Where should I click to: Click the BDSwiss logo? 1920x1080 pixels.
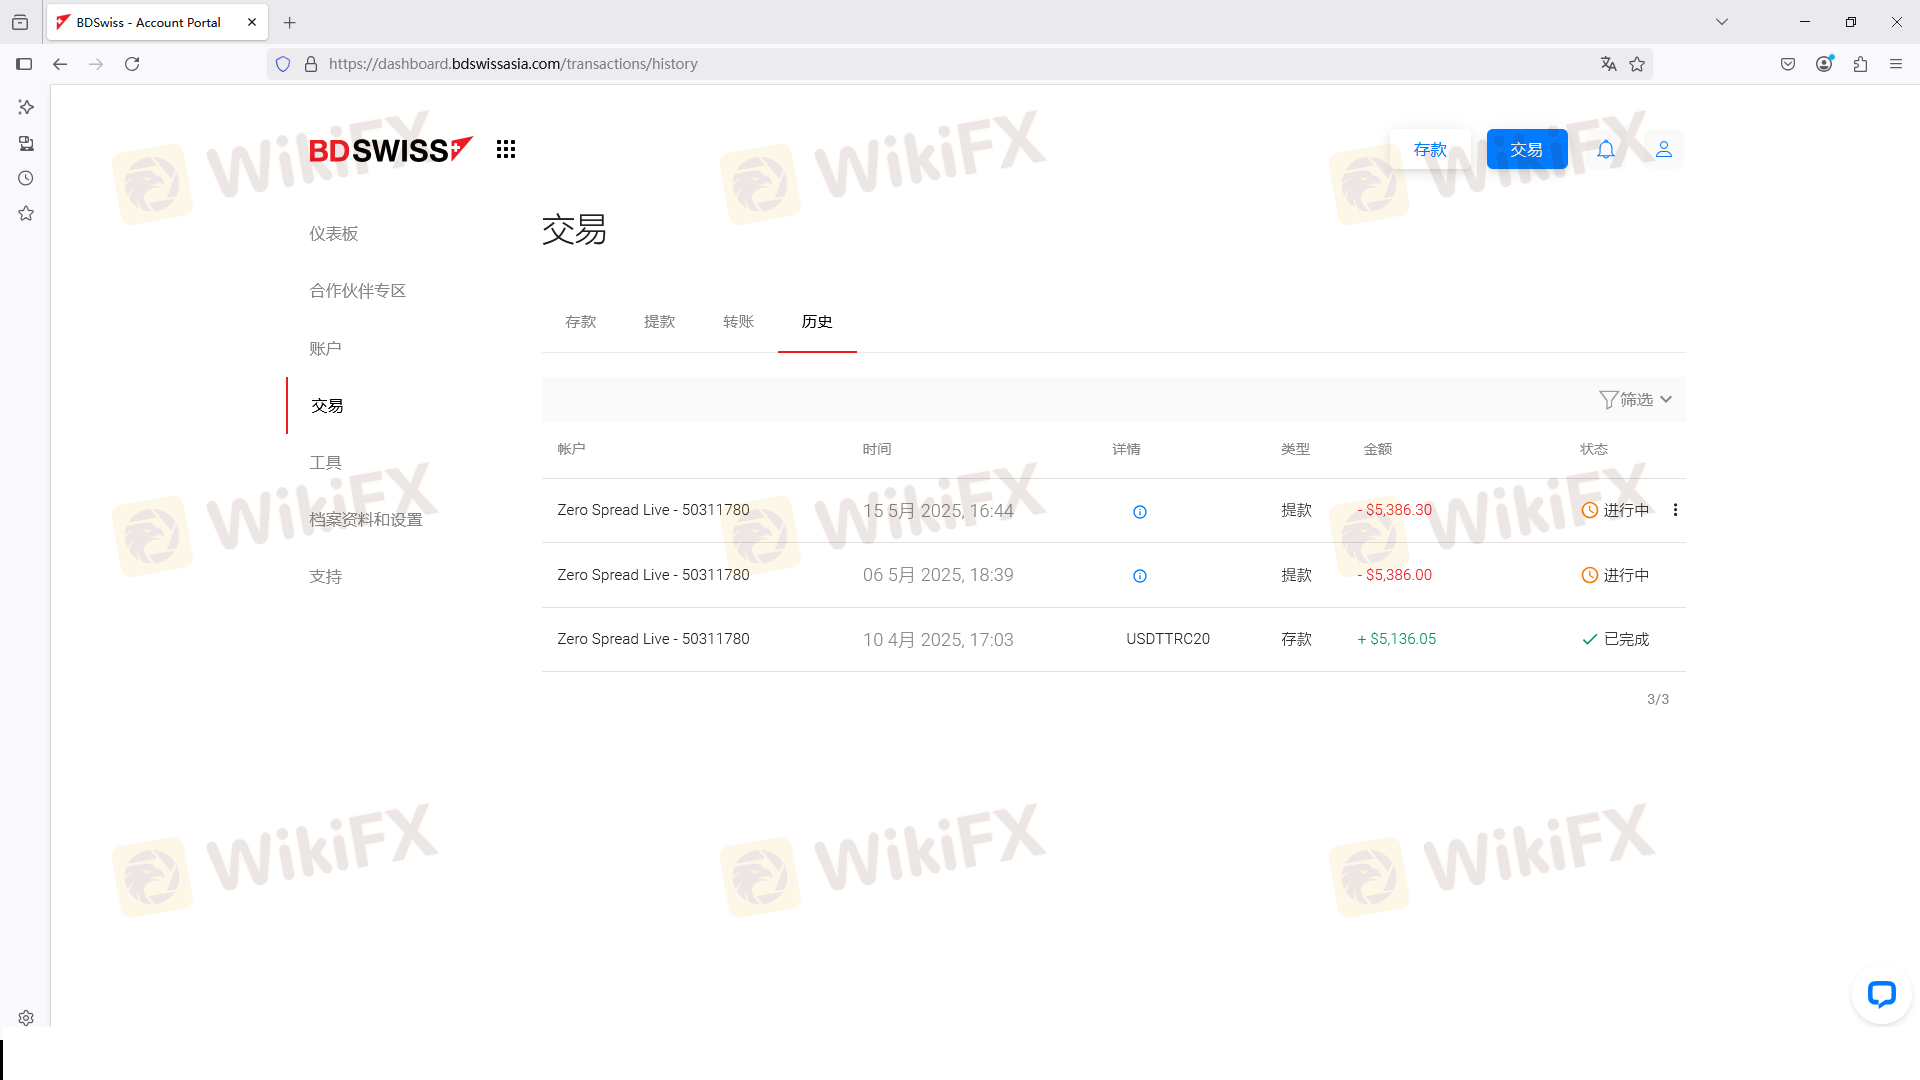(x=390, y=150)
